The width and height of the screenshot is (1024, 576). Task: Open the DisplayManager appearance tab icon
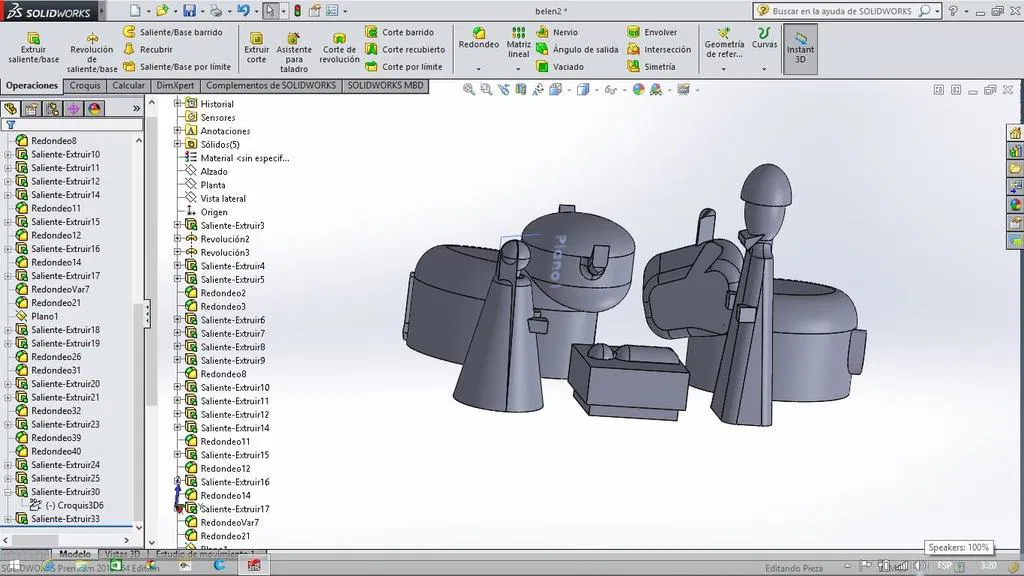[94, 109]
